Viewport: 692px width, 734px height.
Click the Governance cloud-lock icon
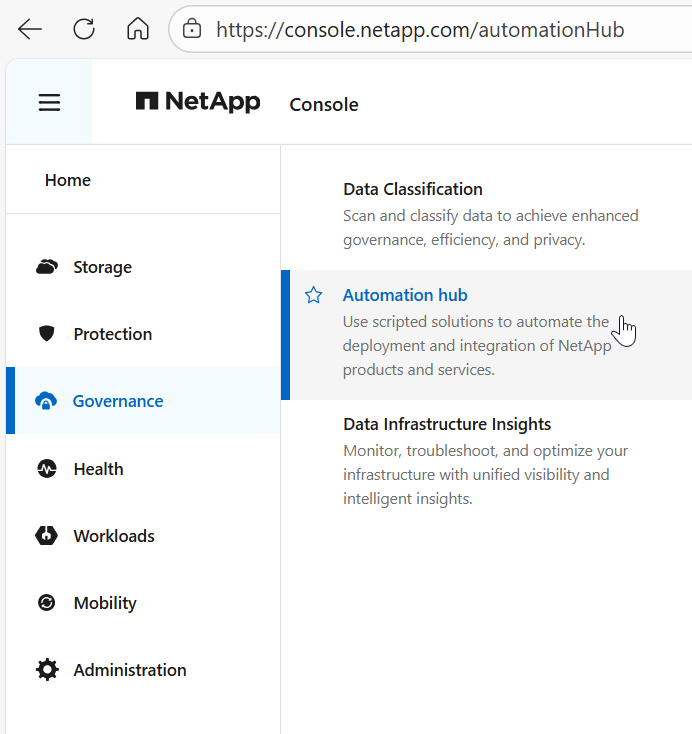[46, 401]
